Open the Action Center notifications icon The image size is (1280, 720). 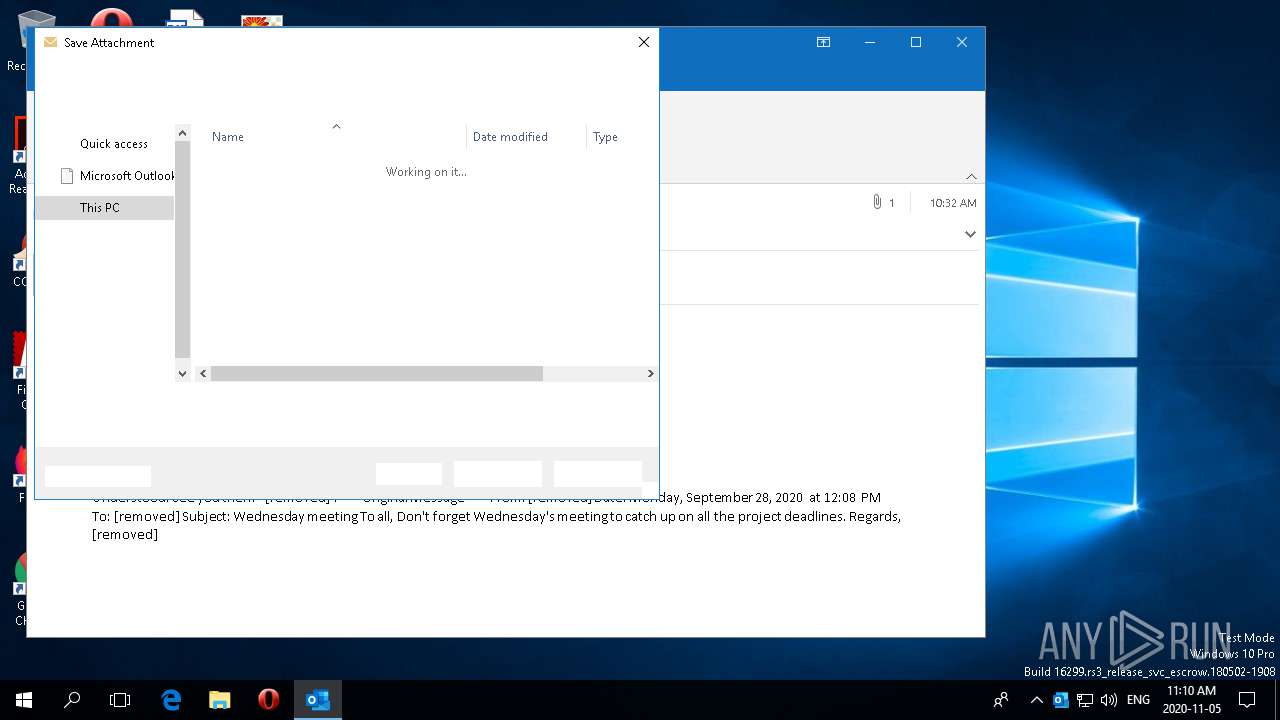tap(1247, 700)
